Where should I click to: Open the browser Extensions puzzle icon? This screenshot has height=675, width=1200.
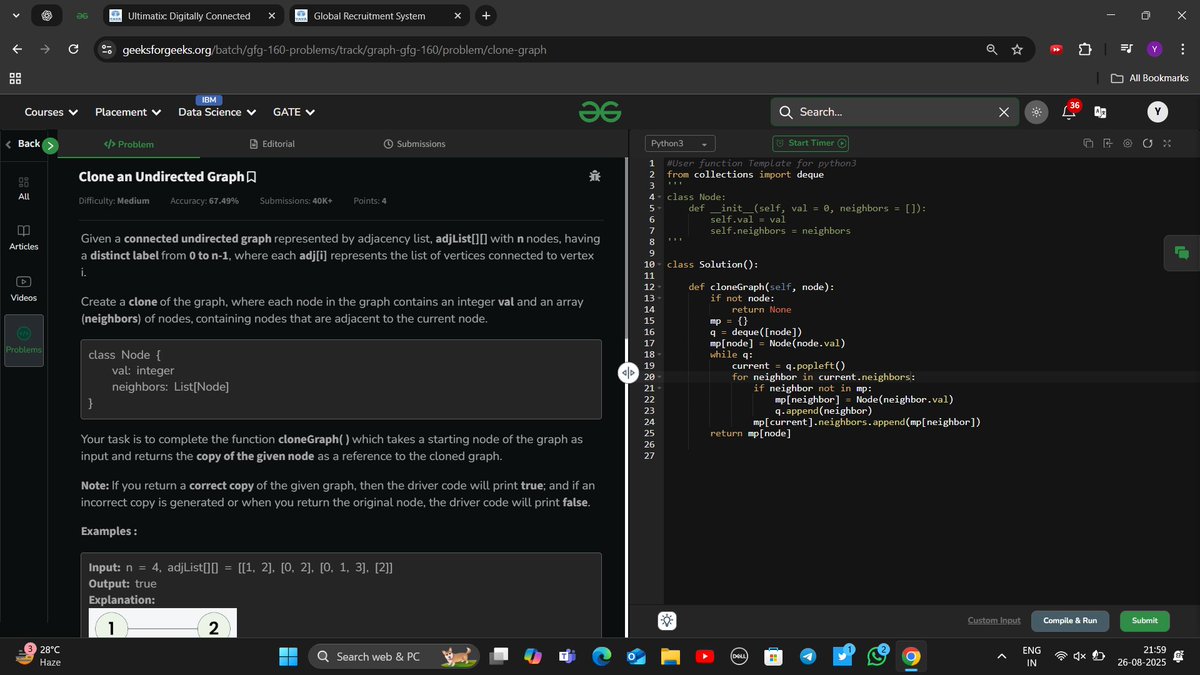click(x=1084, y=49)
